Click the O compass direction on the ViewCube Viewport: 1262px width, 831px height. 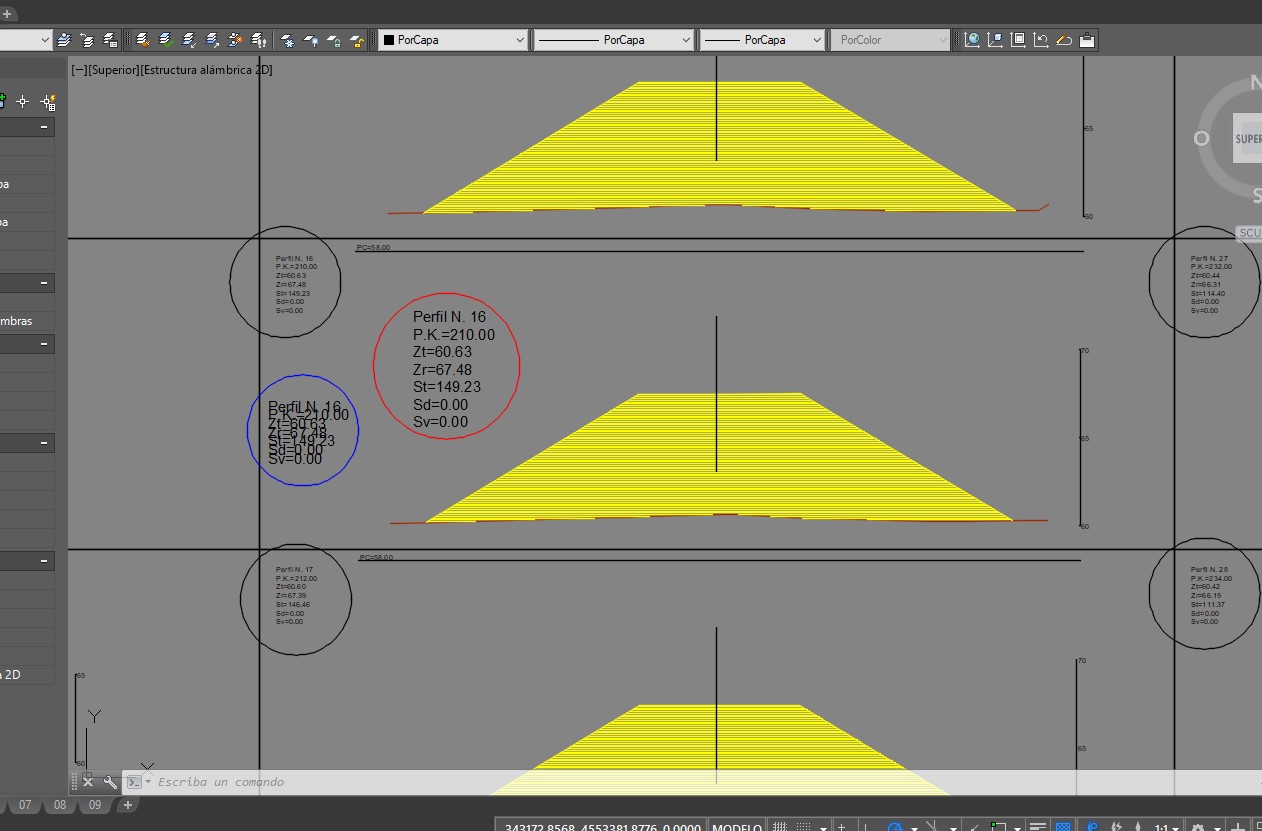click(1202, 138)
